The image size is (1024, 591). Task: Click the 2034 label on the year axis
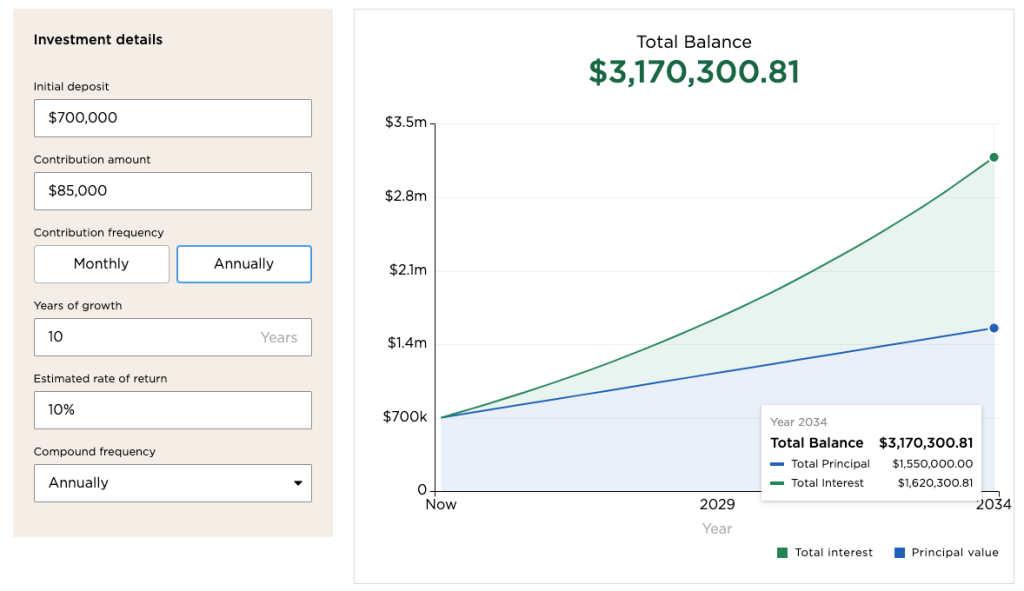(x=995, y=505)
